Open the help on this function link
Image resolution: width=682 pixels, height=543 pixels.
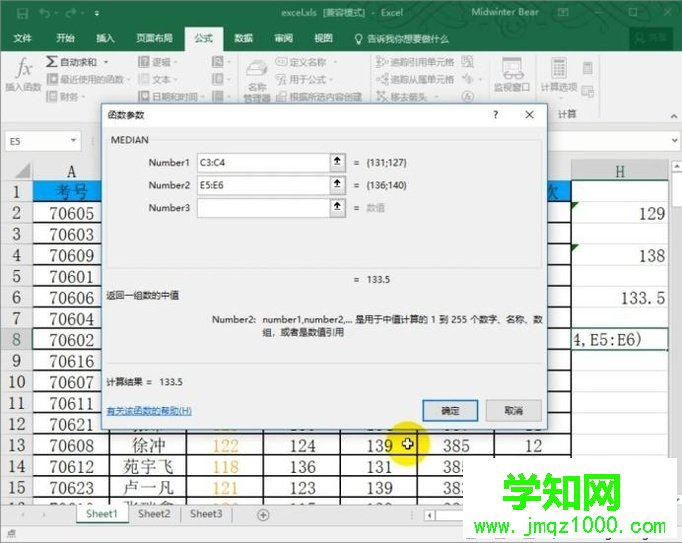(149, 410)
